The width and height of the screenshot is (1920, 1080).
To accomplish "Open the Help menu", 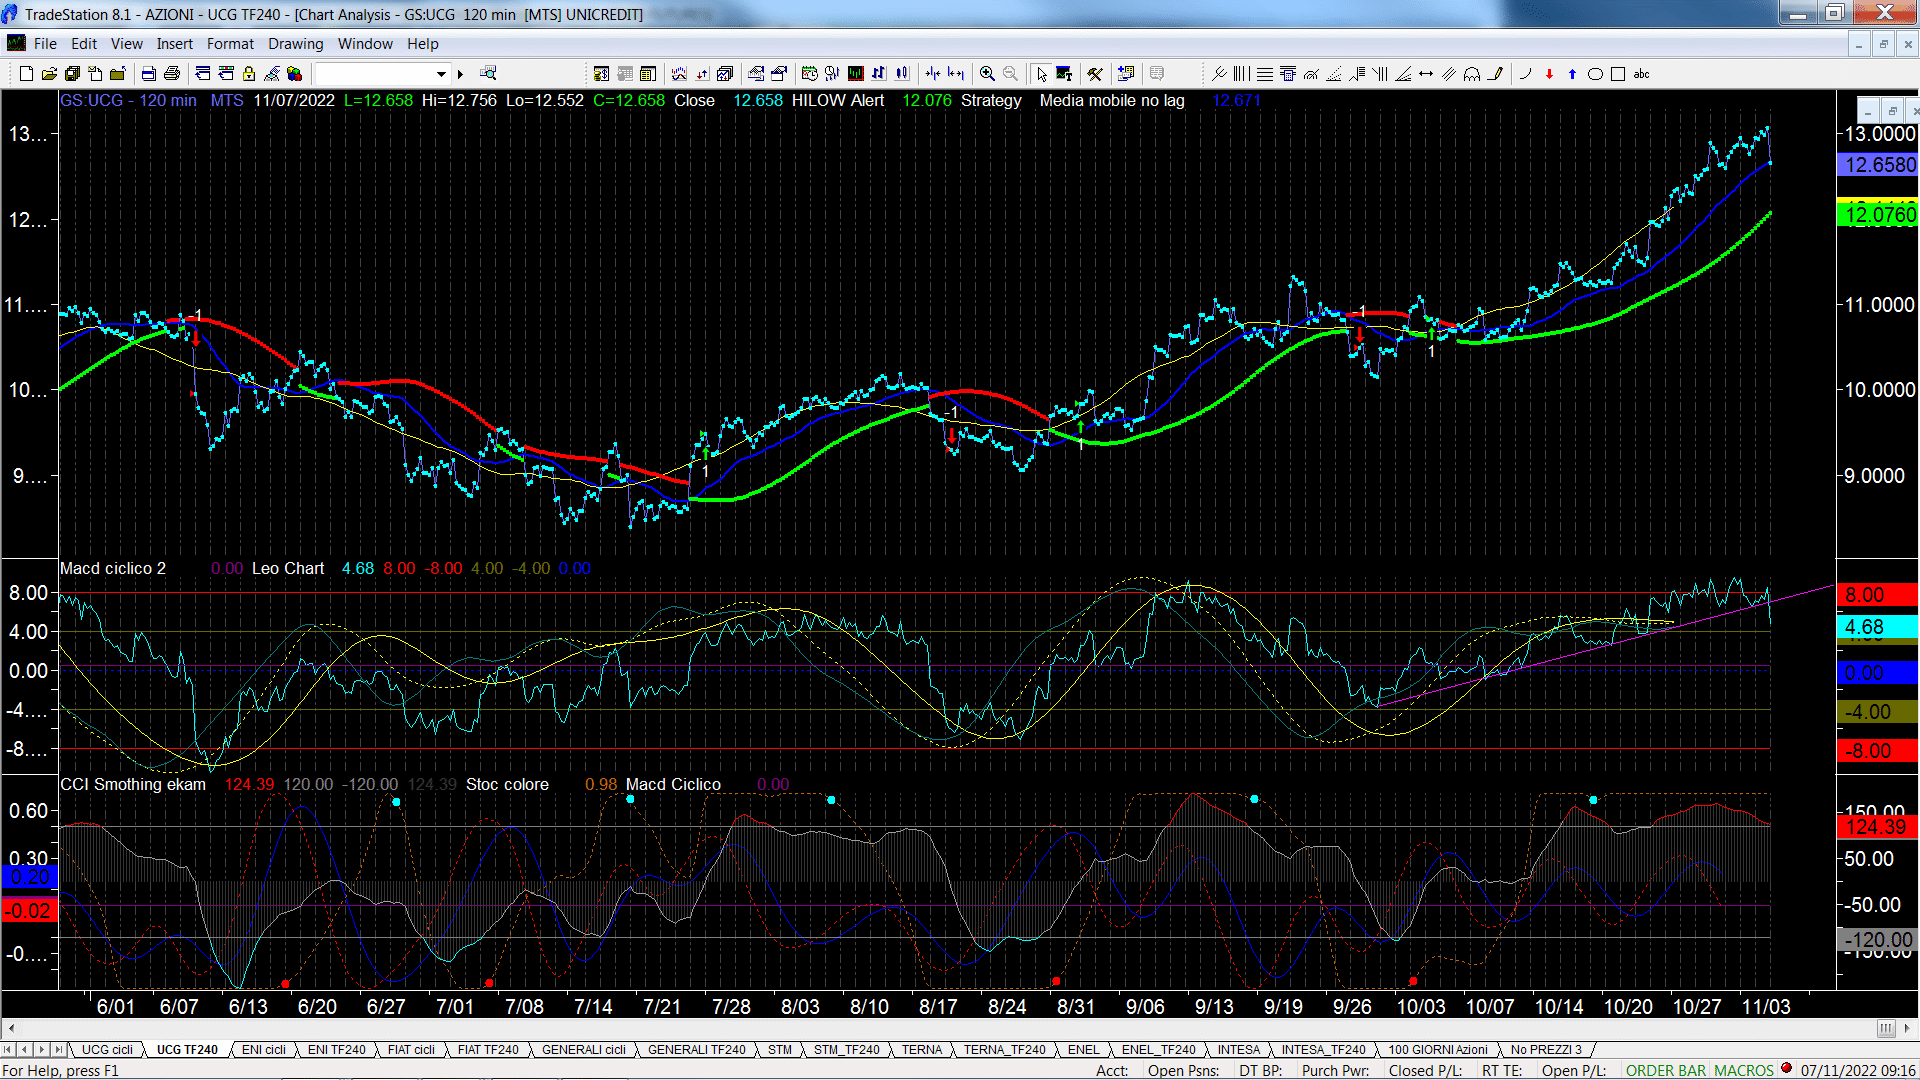I will click(x=422, y=44).
